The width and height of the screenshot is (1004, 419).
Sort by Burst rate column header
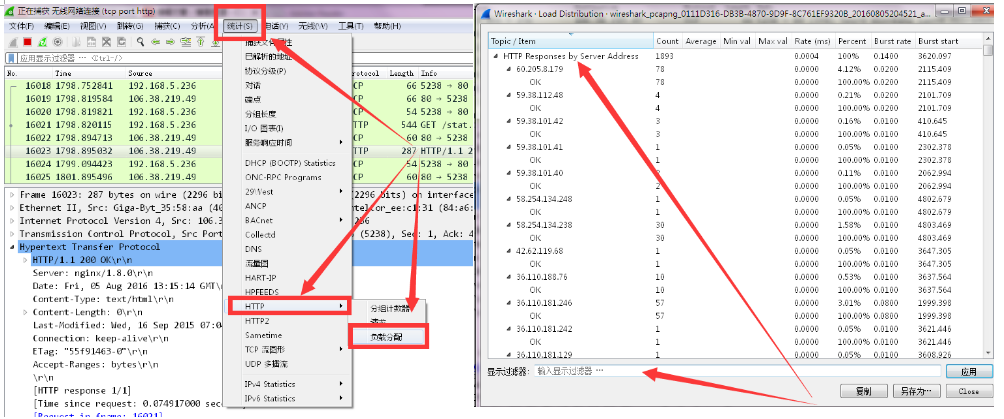[893, 41]
